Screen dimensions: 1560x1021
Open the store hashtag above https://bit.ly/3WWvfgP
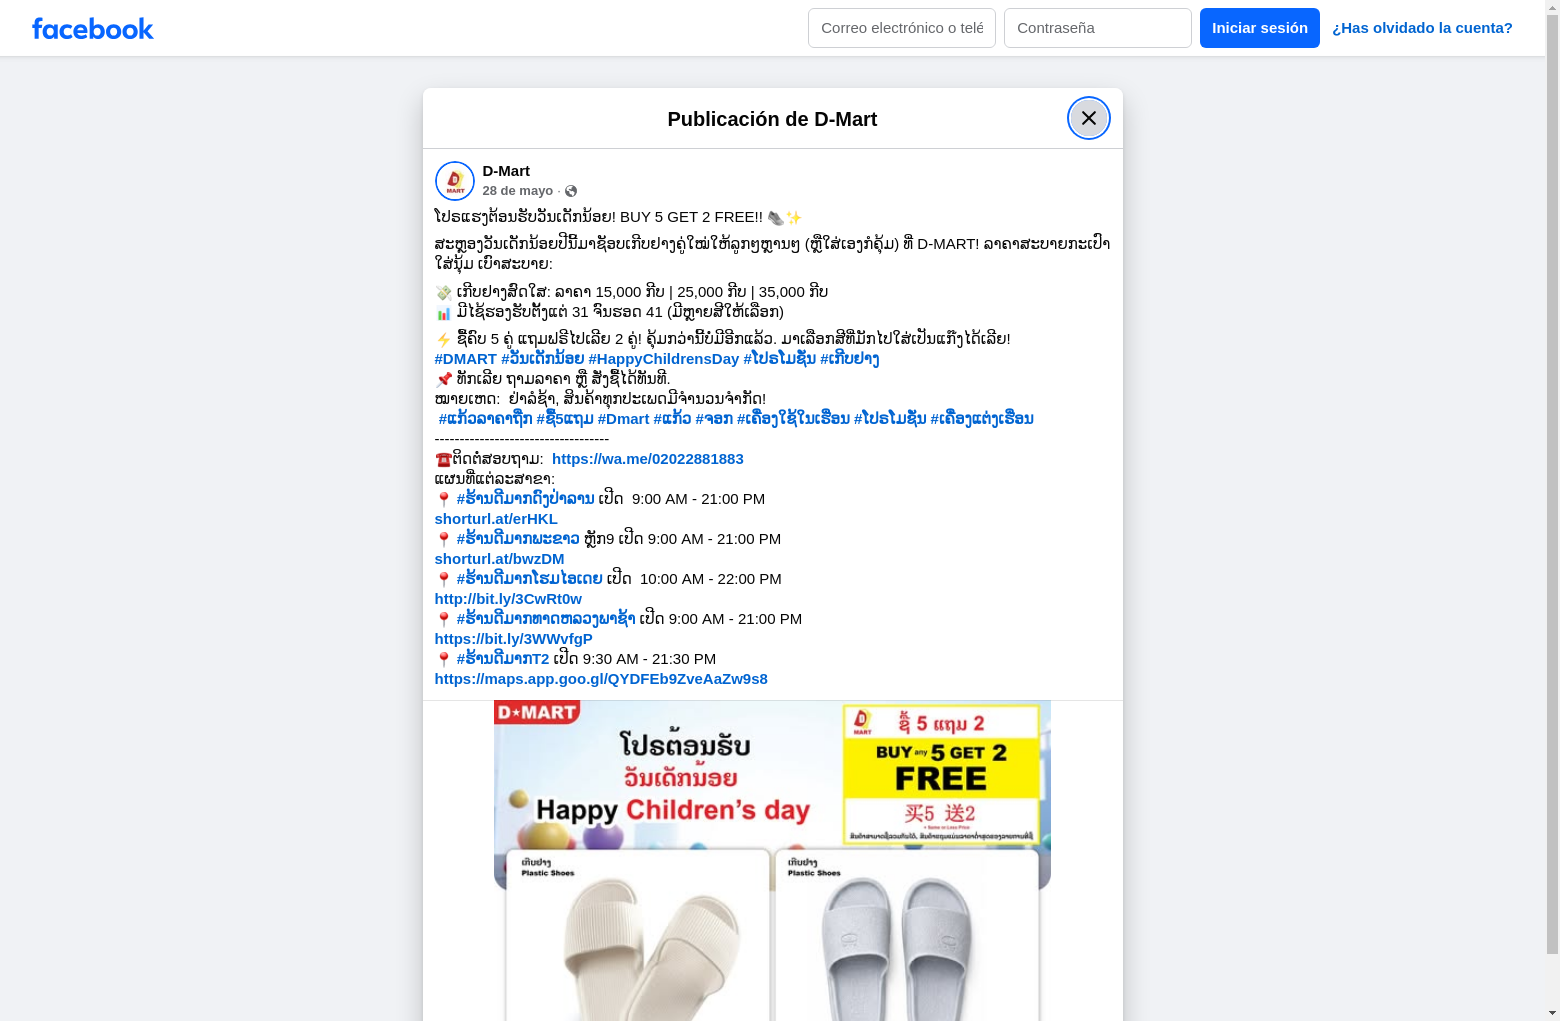(546, 619)
